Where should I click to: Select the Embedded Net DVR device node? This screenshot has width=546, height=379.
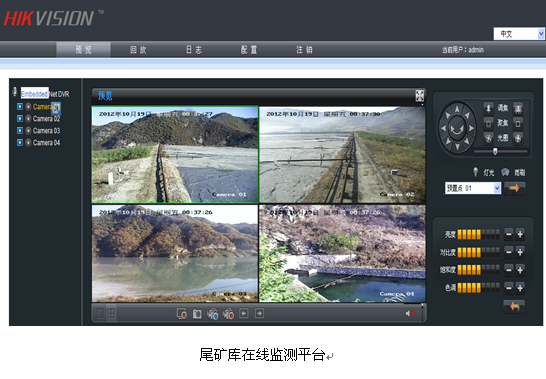(x=45, y=94)
